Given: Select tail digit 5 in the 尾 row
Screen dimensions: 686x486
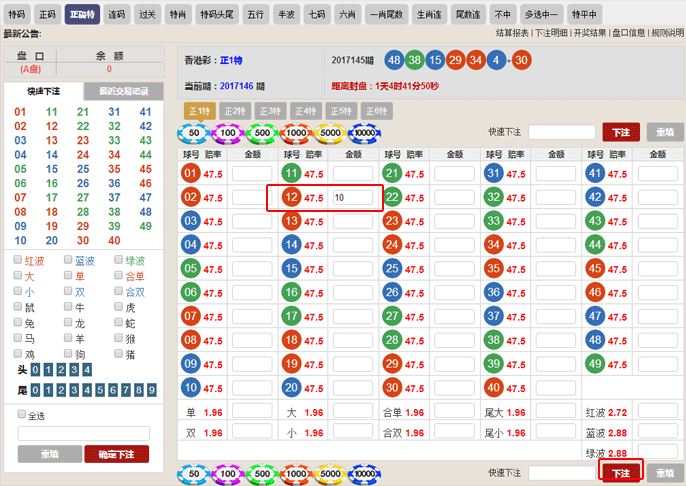Looking at the screenshot, I should click(x=101, y=389).
